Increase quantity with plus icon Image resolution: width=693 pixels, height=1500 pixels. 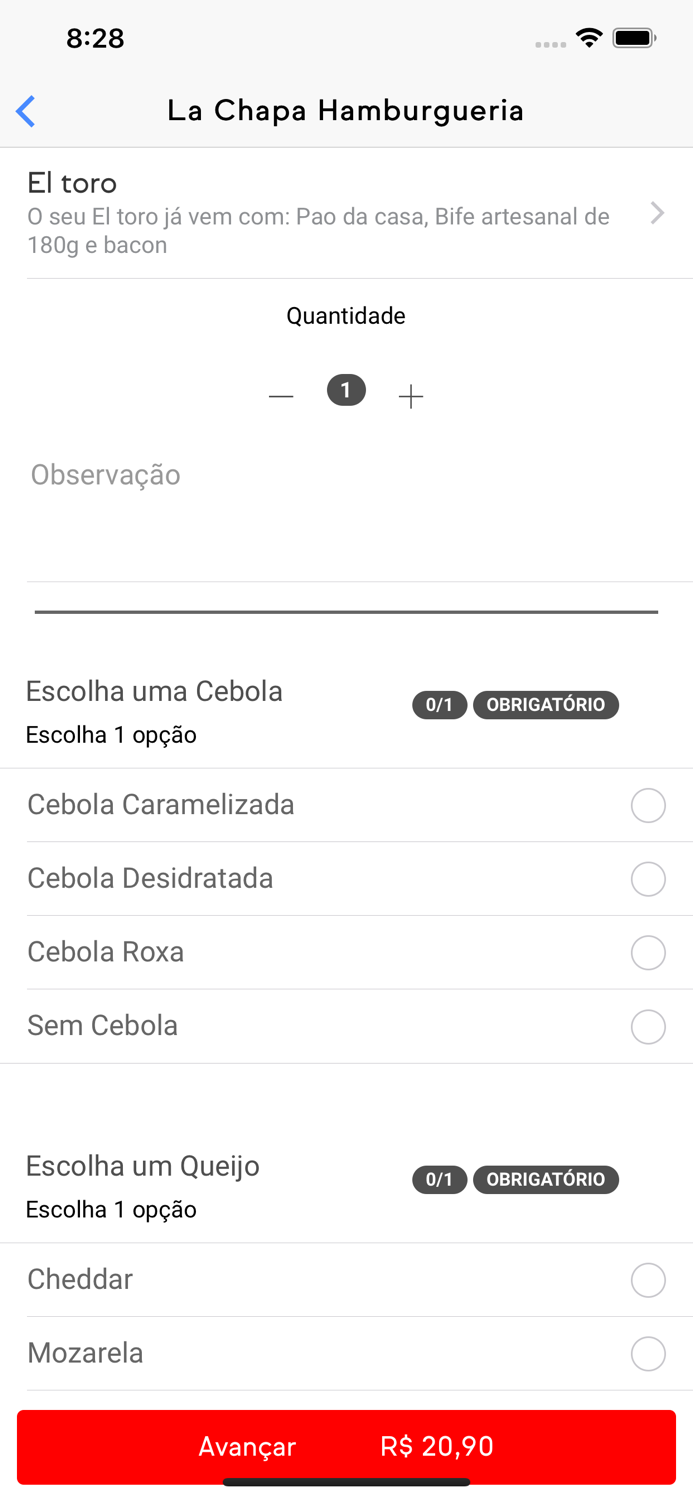click(411, 397)
